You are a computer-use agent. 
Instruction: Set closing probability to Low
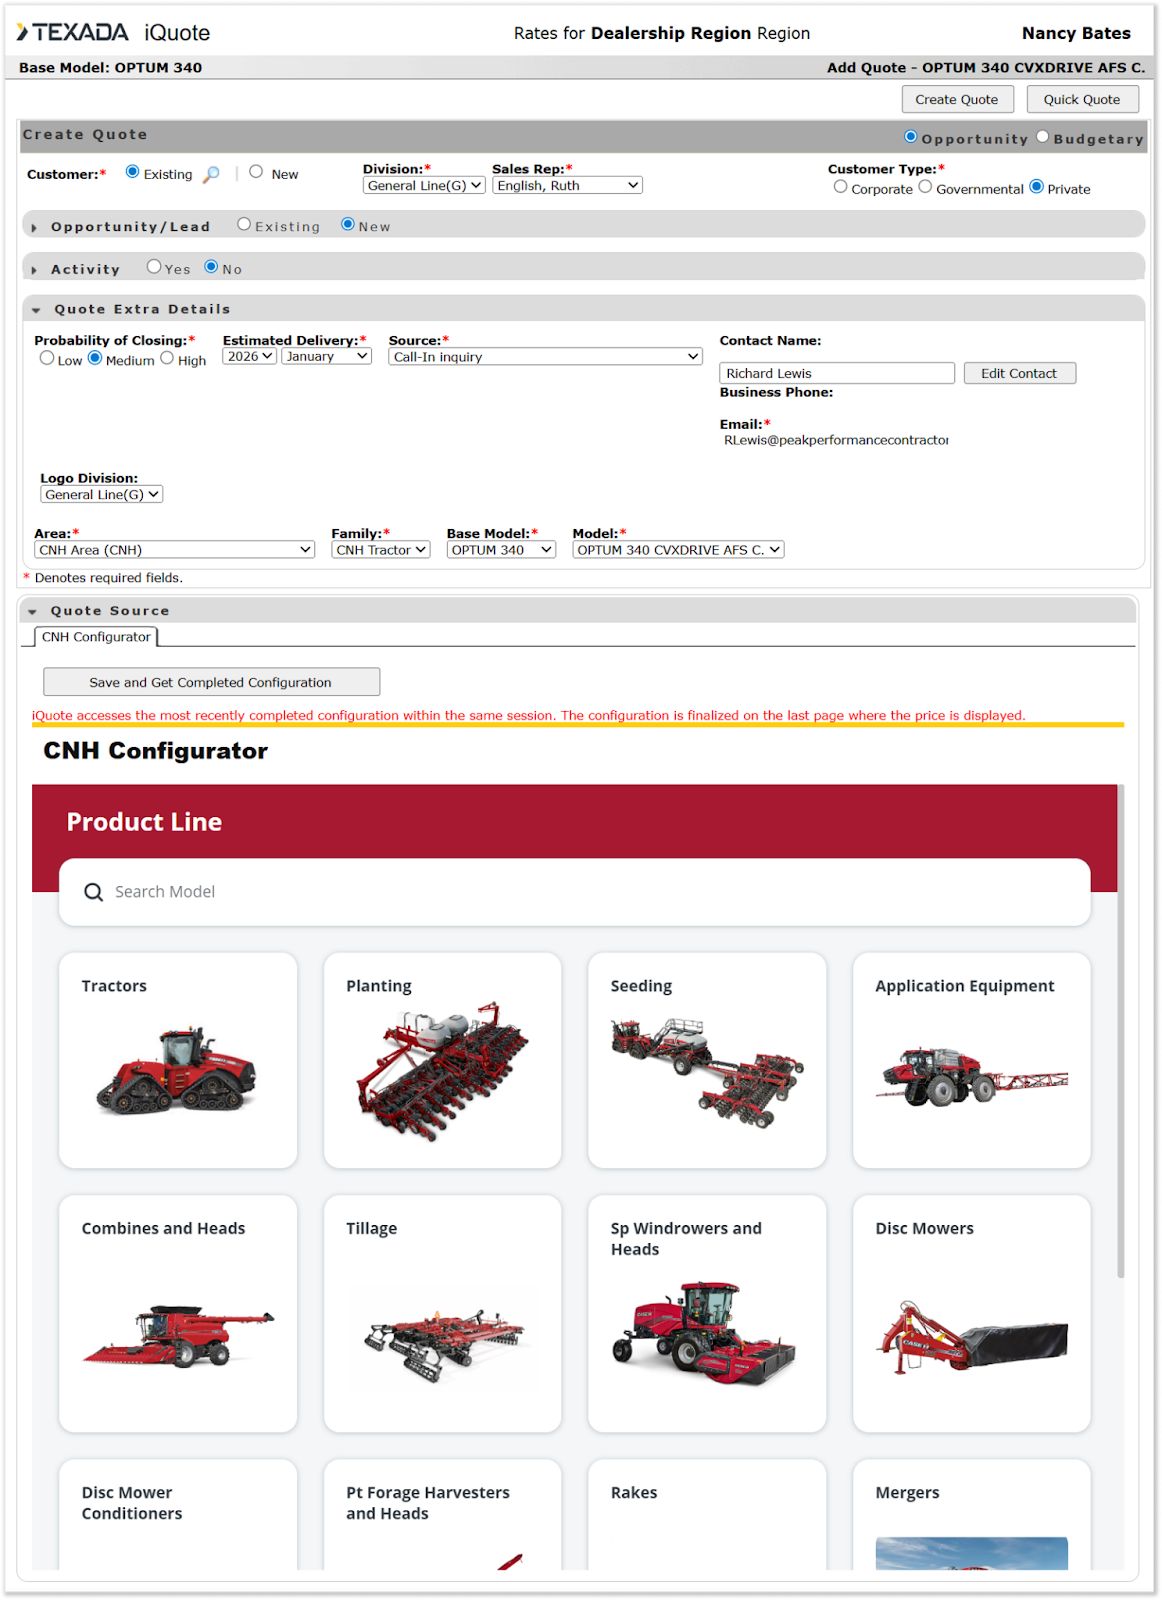(x=47, y=358)
